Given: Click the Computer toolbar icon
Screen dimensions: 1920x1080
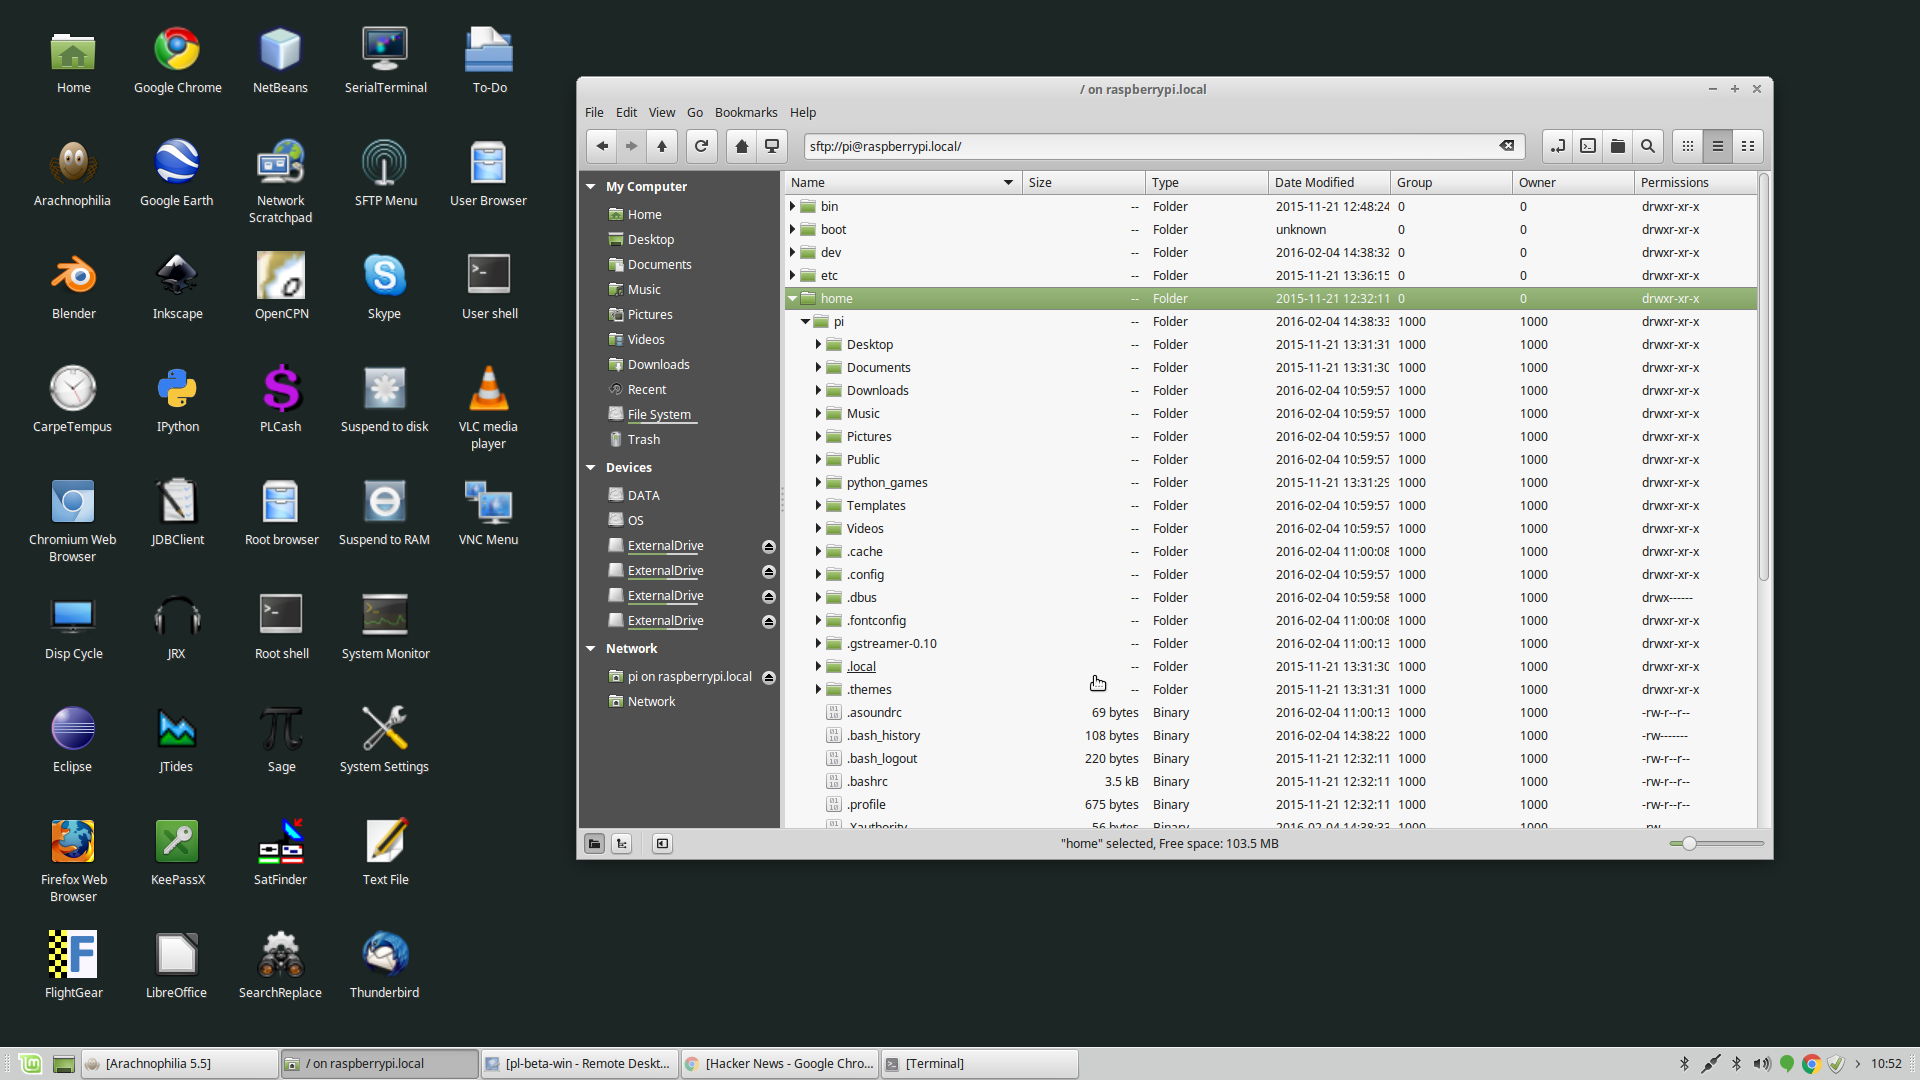Looking at the screenshot, I should (772, 146).
